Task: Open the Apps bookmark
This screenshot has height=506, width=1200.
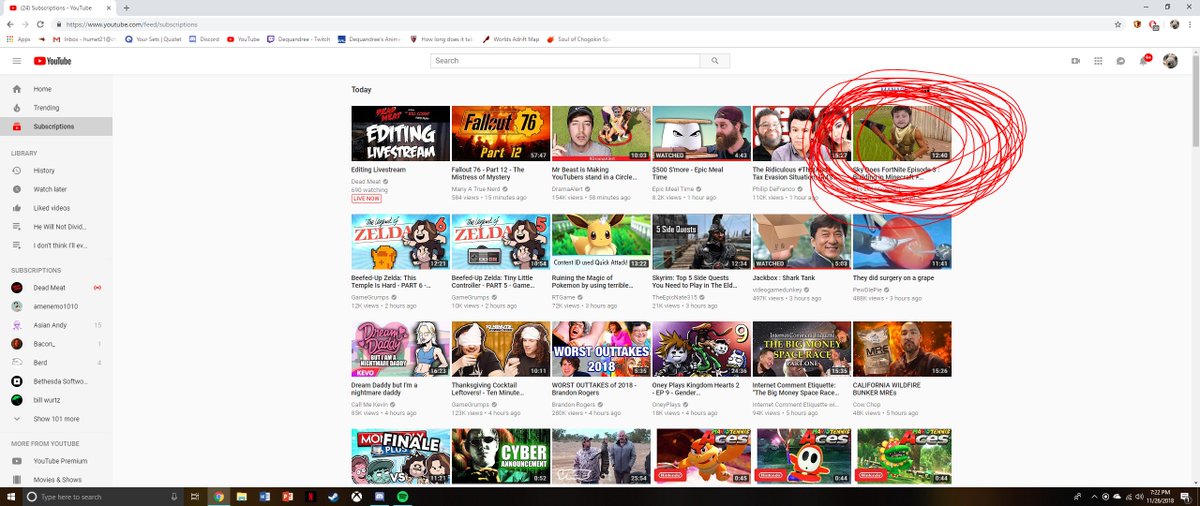Action: (18, 39)
